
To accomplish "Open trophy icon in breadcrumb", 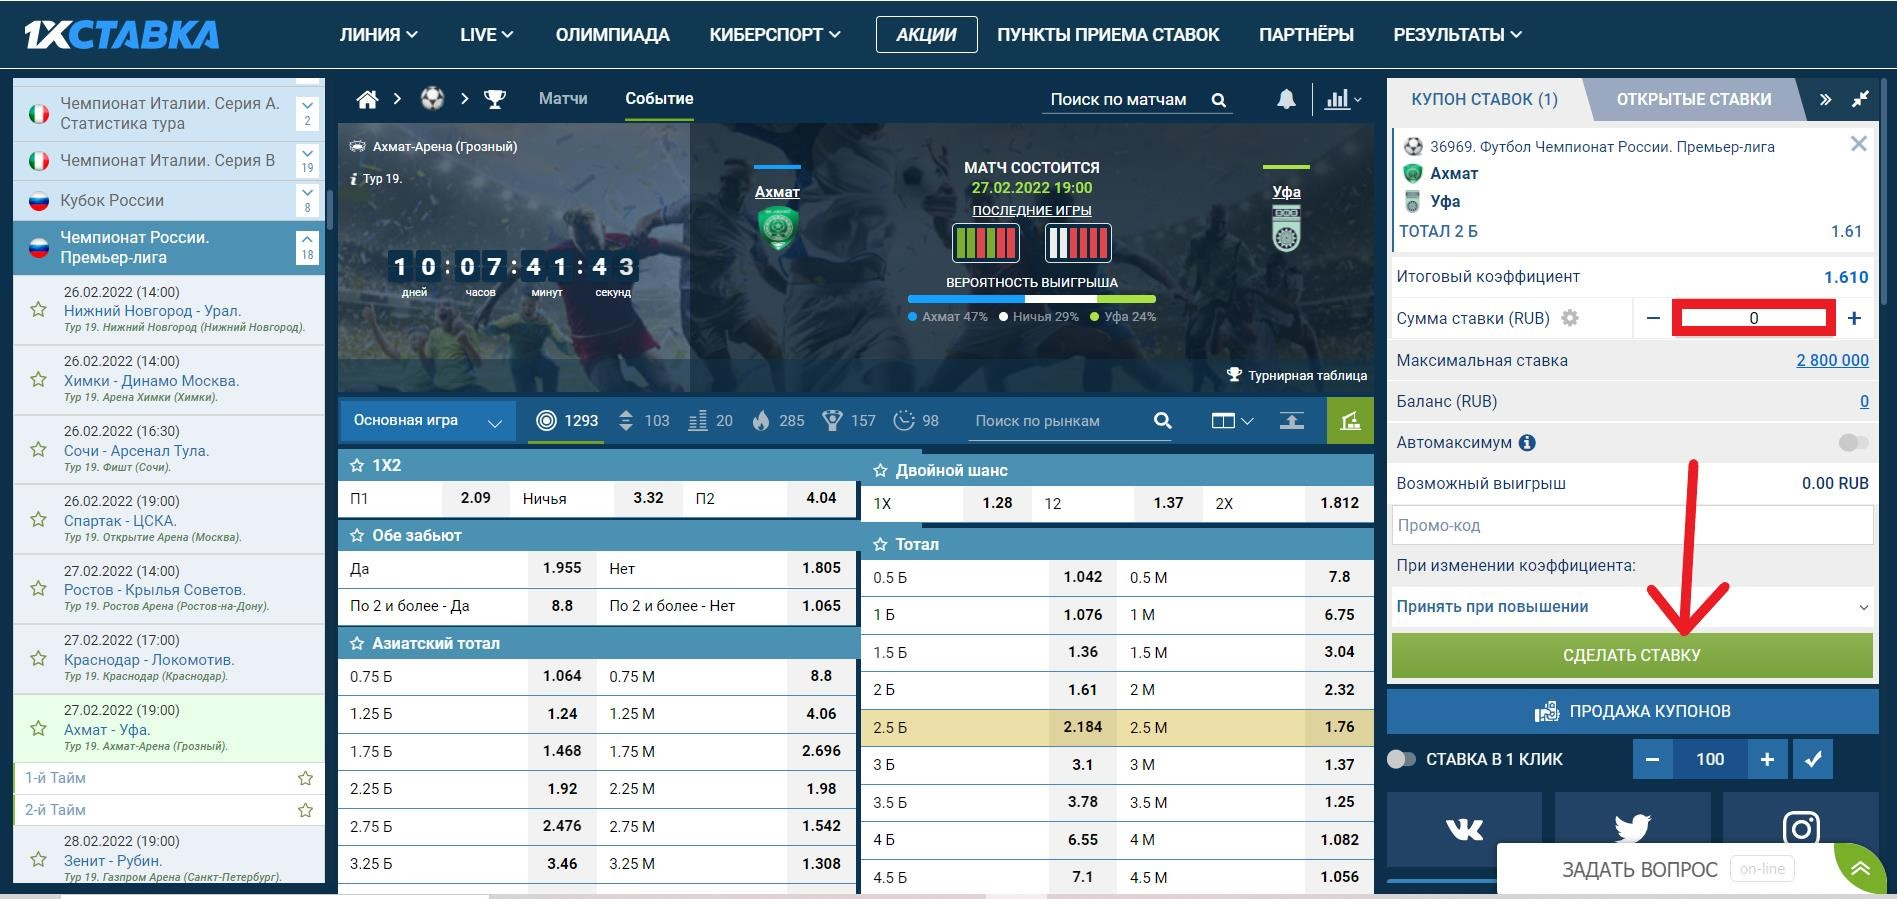I will click(x=494, y=99).
